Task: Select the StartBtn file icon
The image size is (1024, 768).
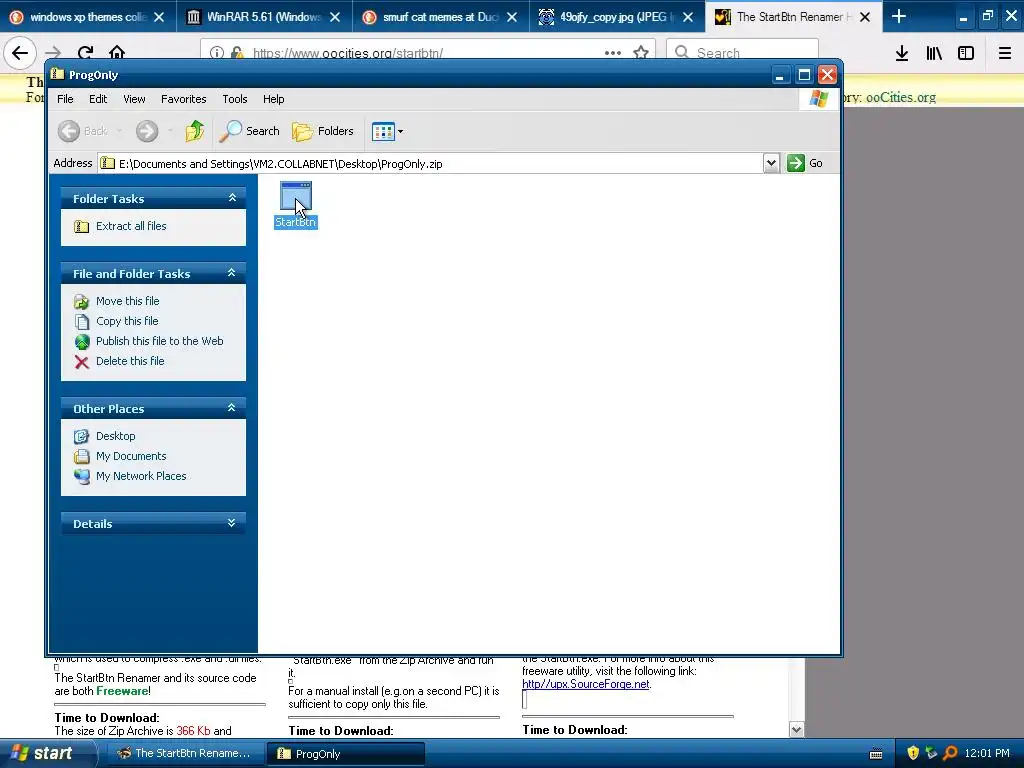Action: [296, 198]
